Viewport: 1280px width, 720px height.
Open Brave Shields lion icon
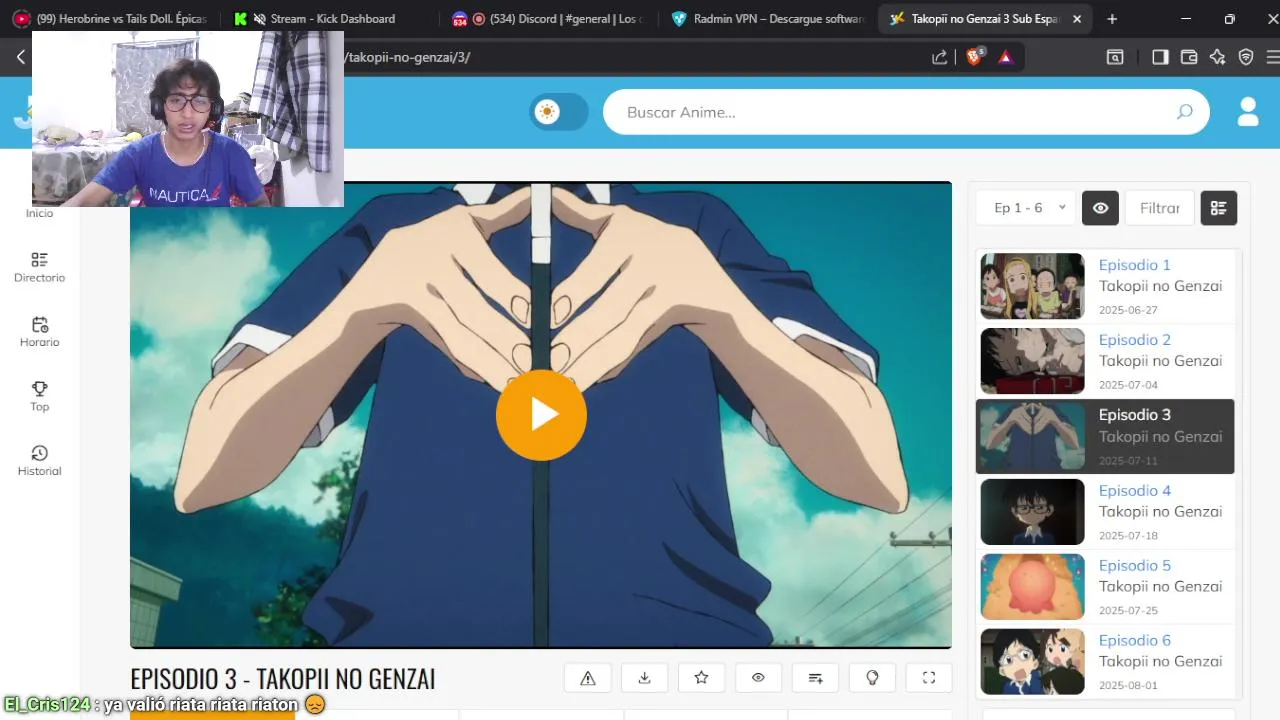tap(974, 56)
